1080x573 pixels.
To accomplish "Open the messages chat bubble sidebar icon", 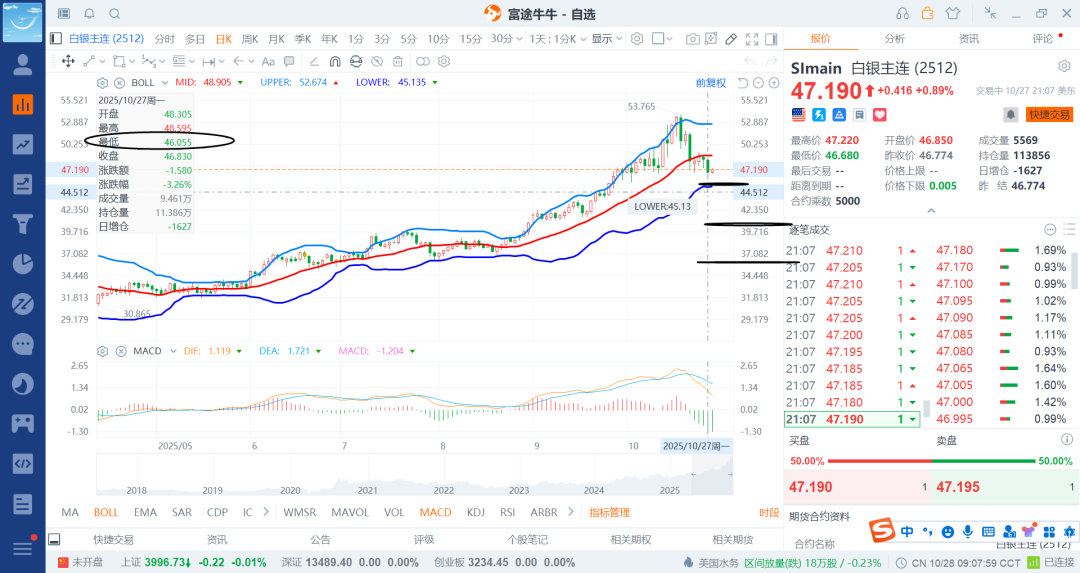I will (x=23, y=343).
